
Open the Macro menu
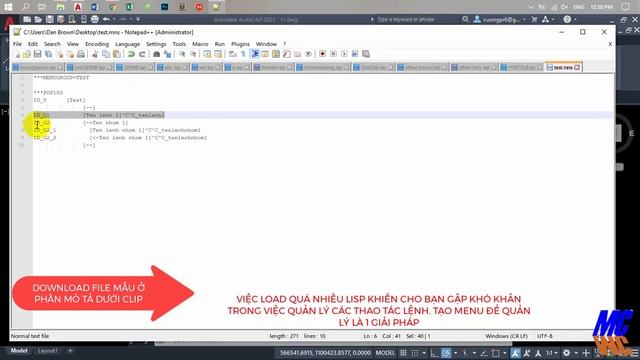pos(200,44)
